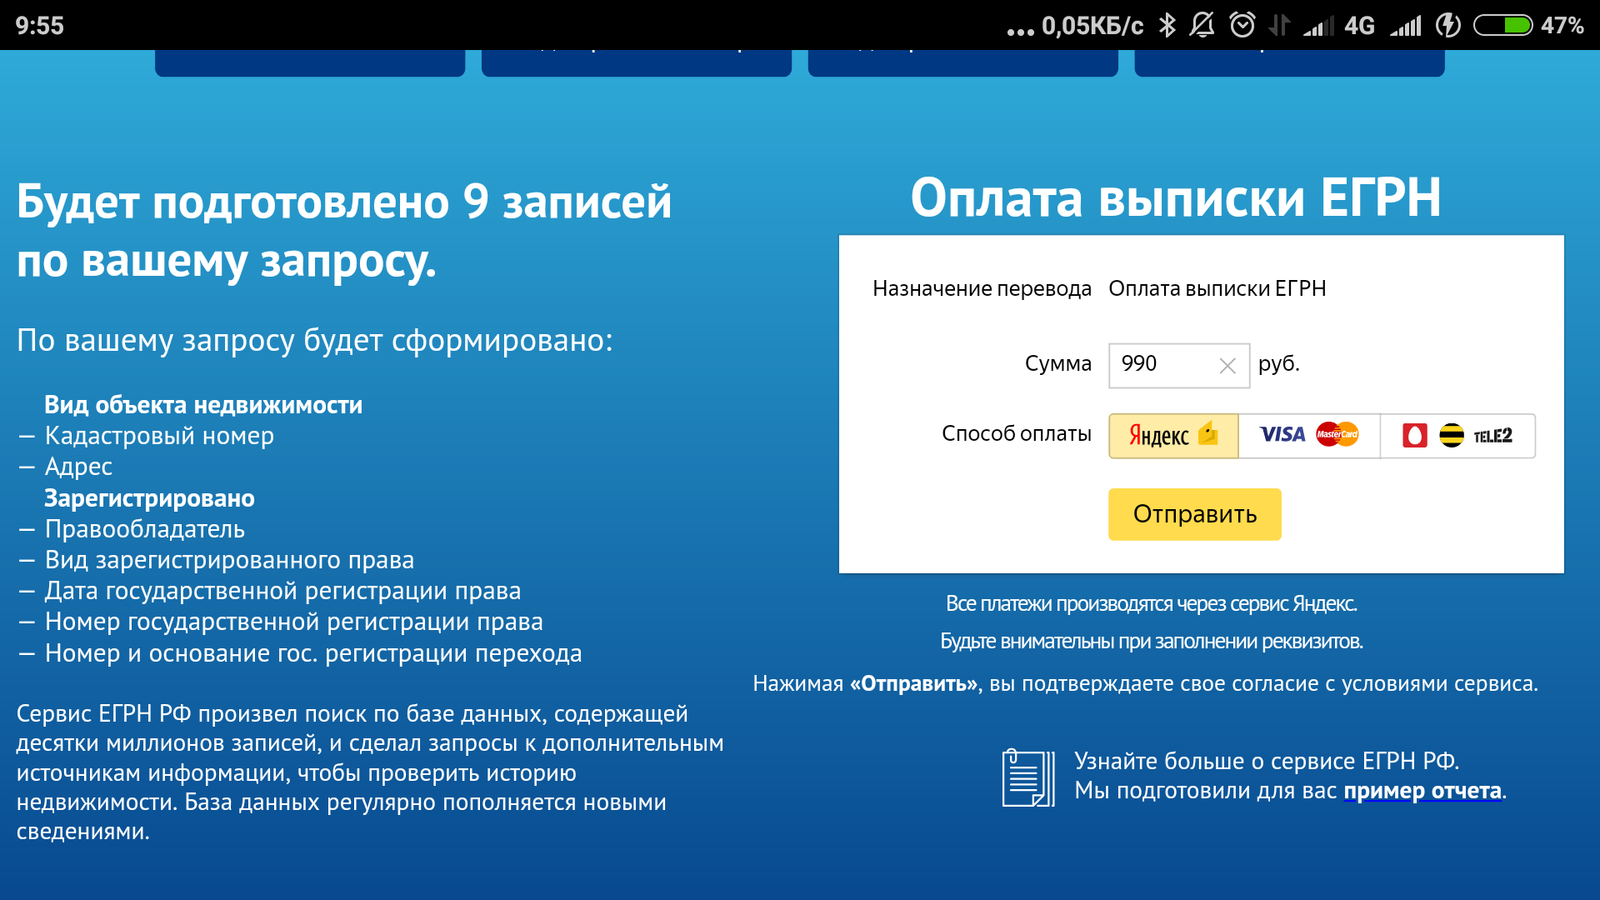Image resolution: width=1600 pixels, height=900 pixels.
Task: Click the Назначение перевода label
Action: (x=982, y=289)
